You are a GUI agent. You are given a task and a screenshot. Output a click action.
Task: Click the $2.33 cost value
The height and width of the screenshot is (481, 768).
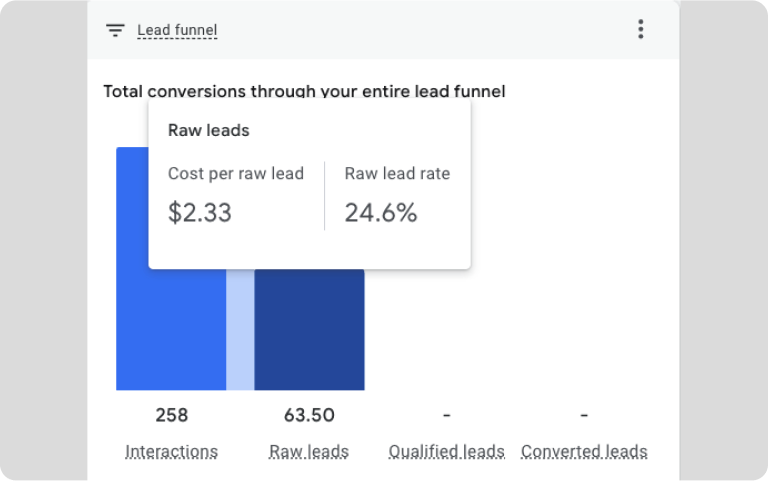199,212
